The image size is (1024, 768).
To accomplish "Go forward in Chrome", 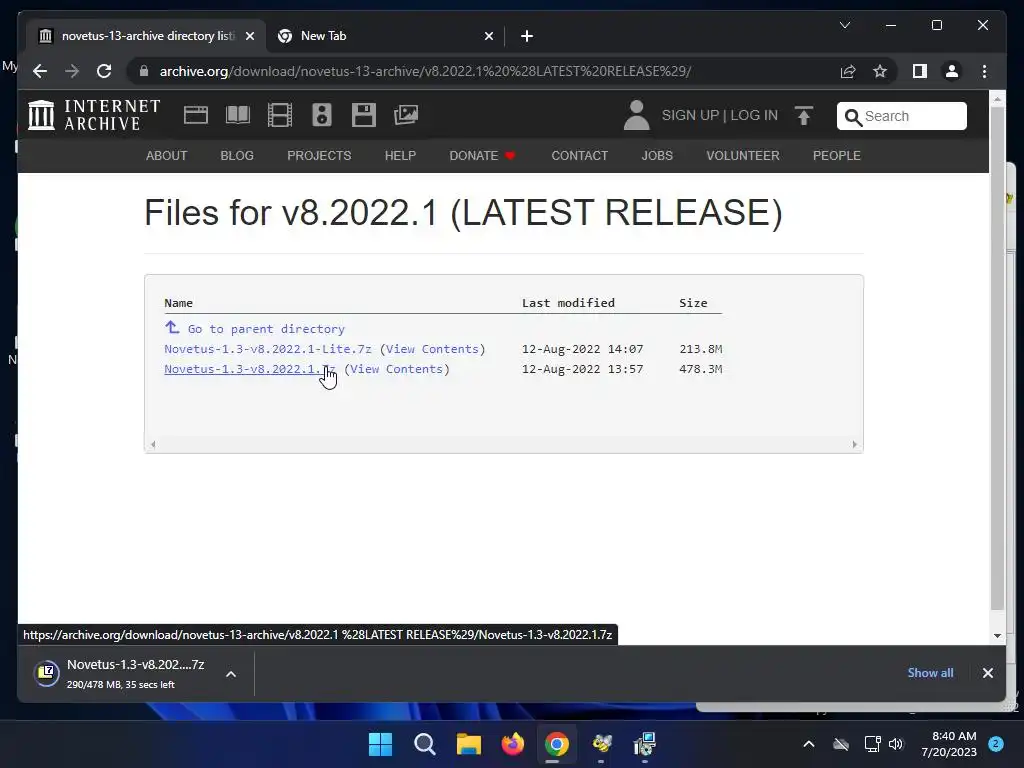I will (x=72, y=71).
